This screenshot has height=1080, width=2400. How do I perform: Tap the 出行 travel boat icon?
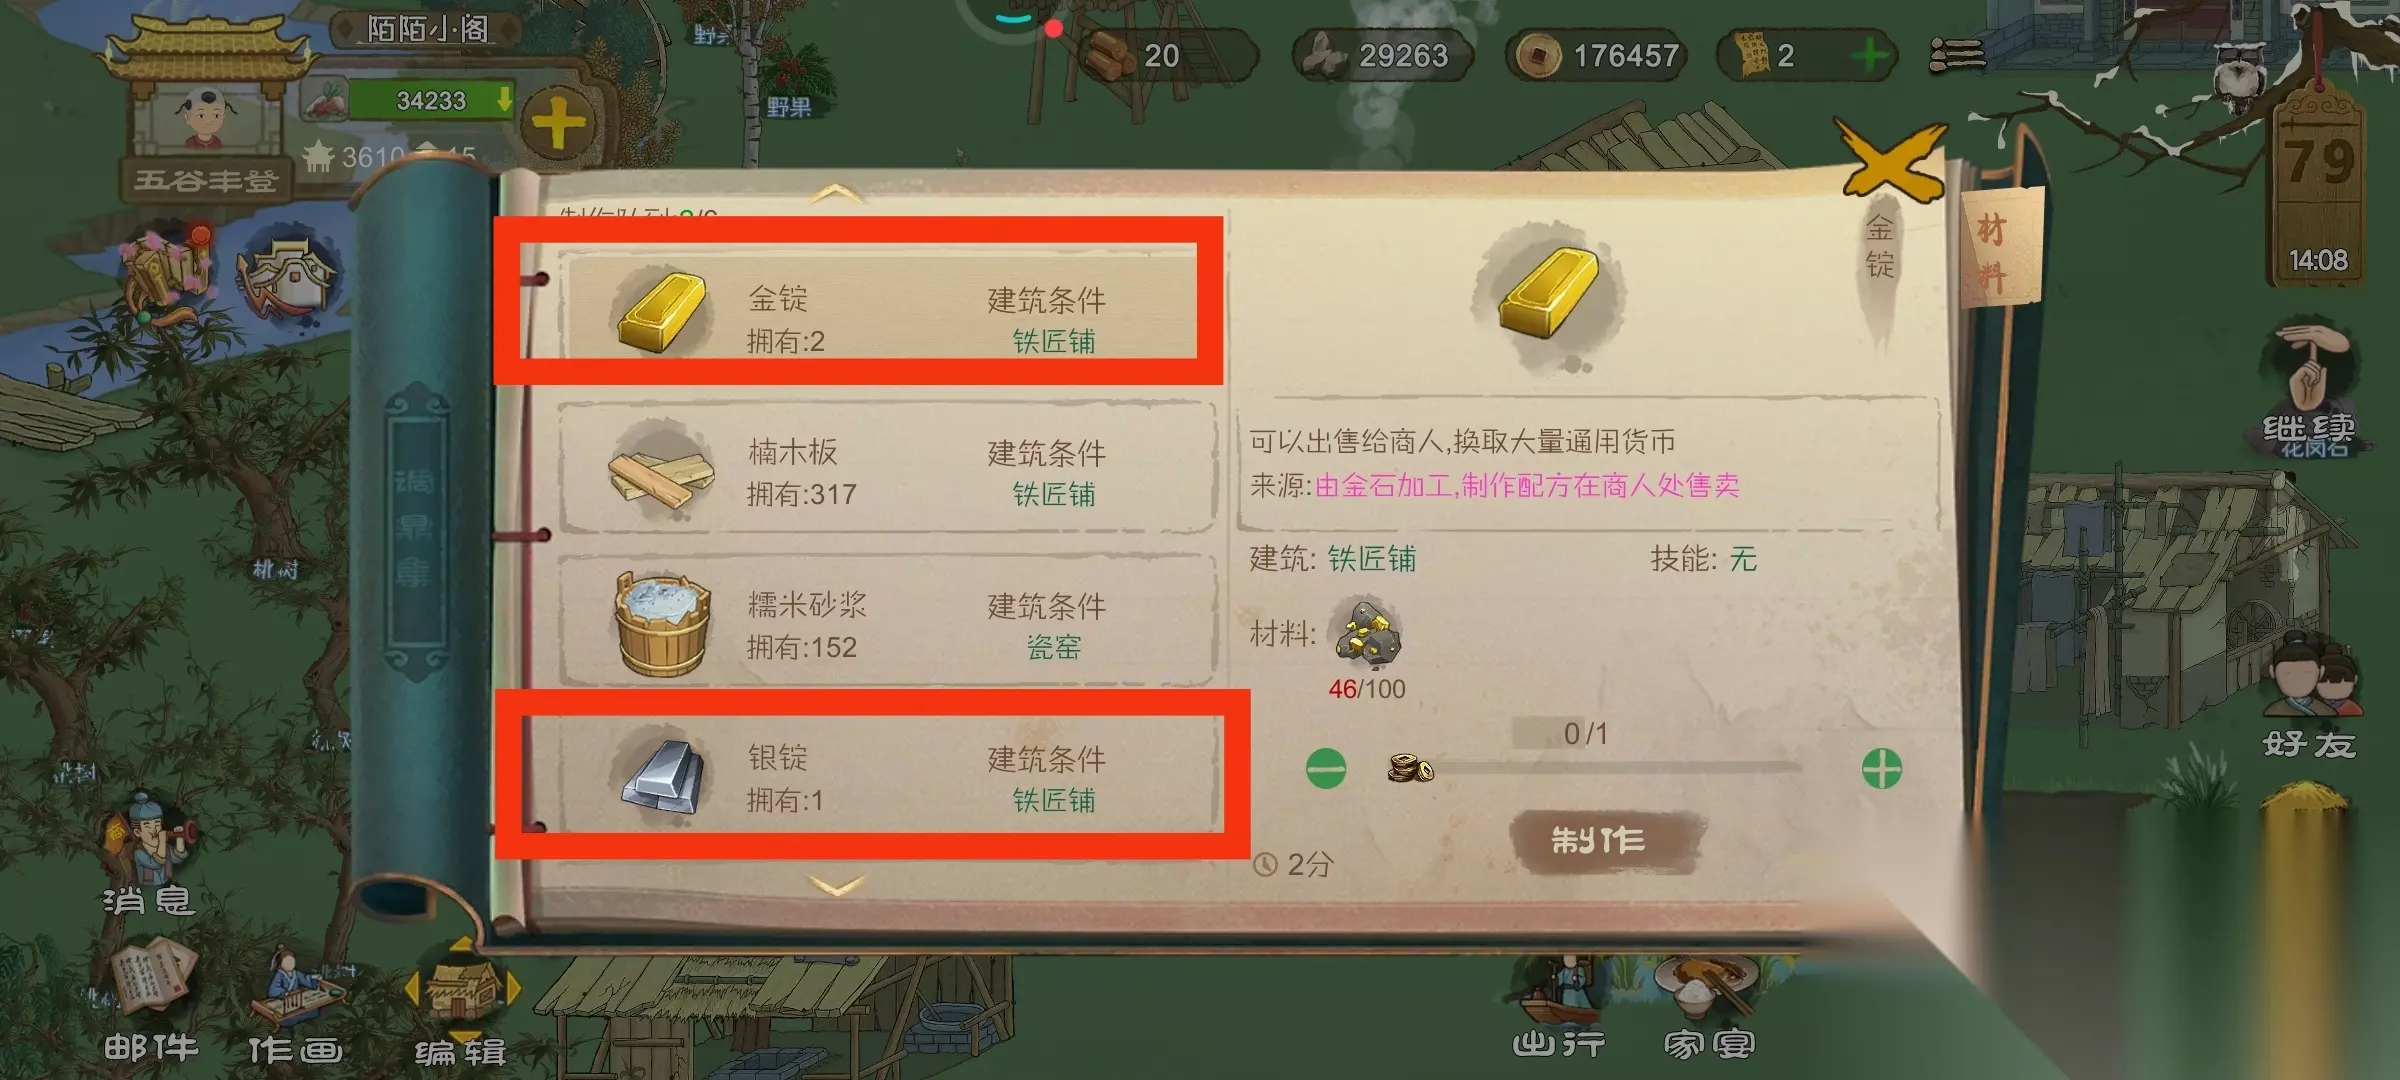click(x=1559, y=1005)
